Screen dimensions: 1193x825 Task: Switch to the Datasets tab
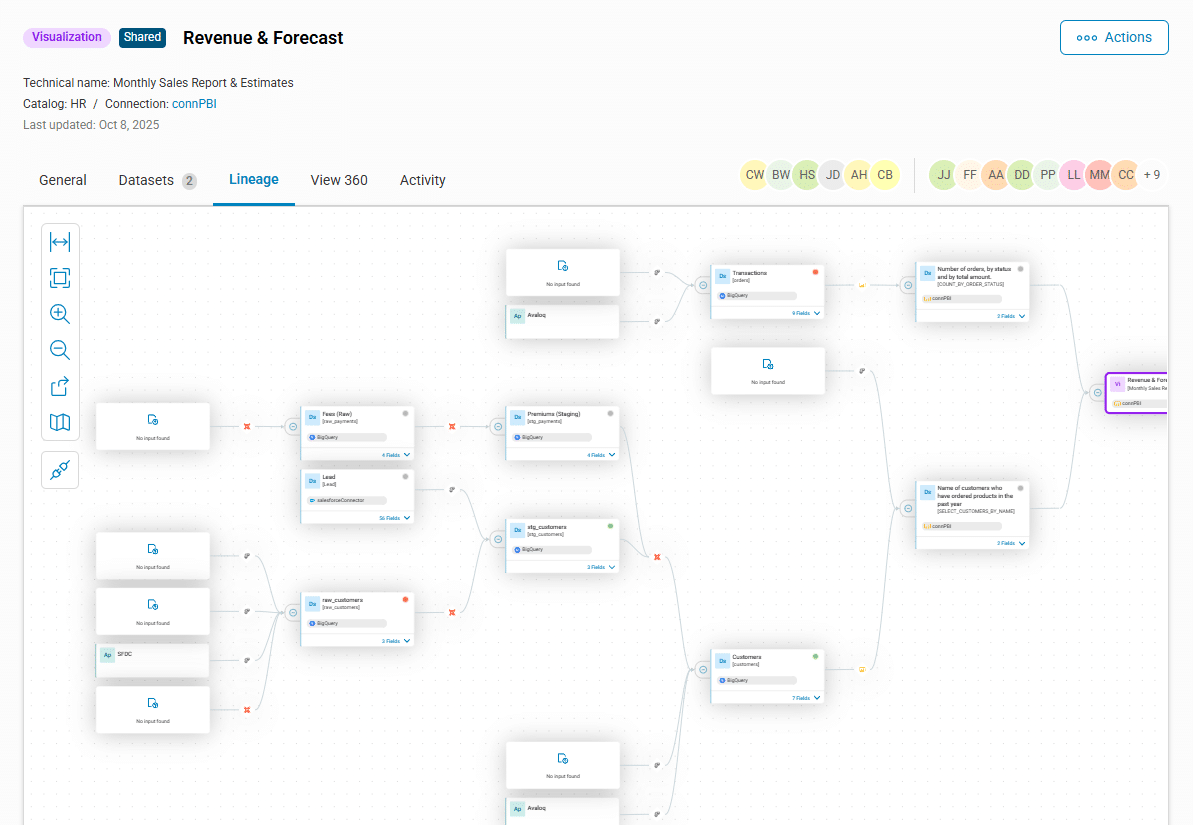click(146, 180)
